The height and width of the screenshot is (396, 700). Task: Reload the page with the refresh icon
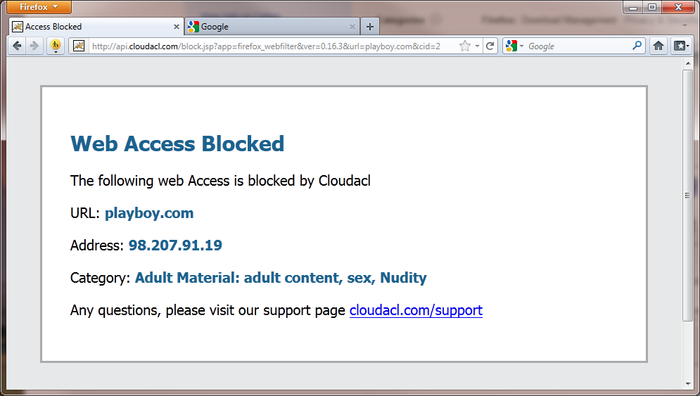(x=490, y=46)
